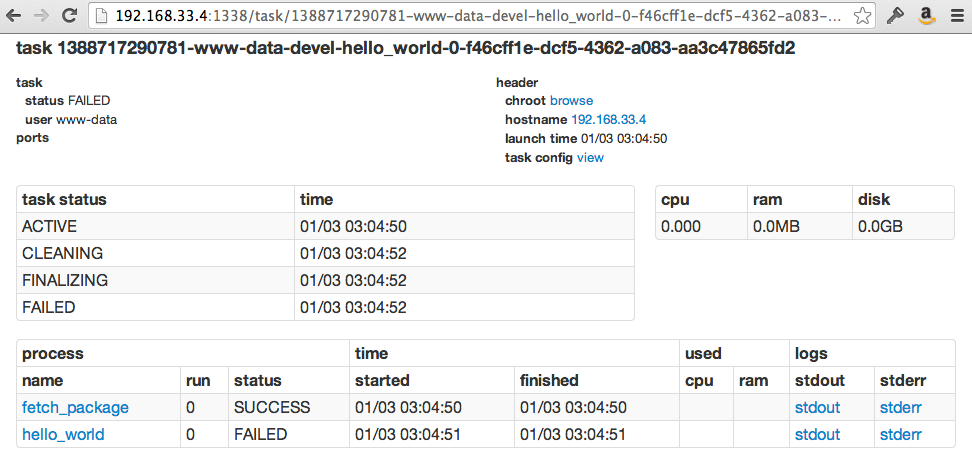View the task config

[590, 158]
